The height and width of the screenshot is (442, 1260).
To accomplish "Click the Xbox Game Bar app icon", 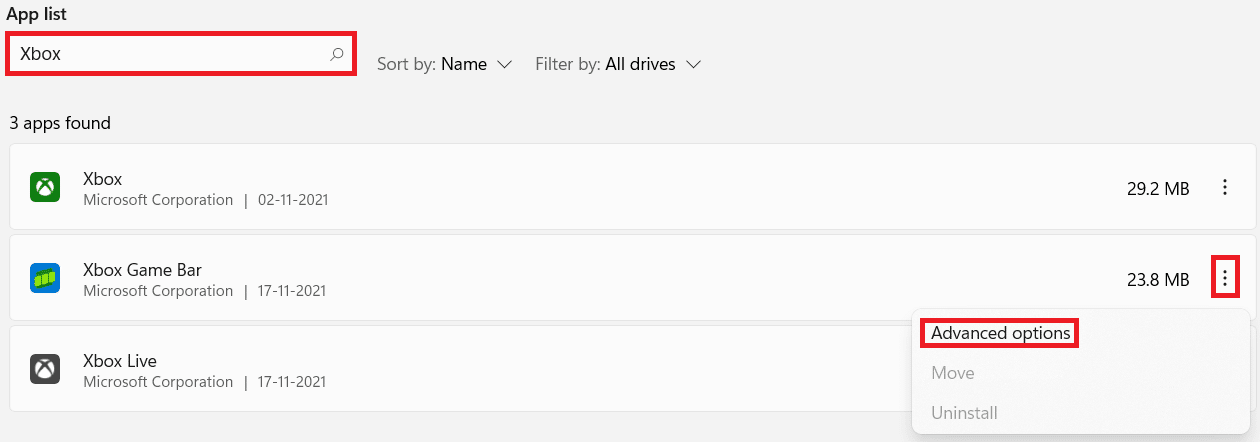I will click(45, 278).
